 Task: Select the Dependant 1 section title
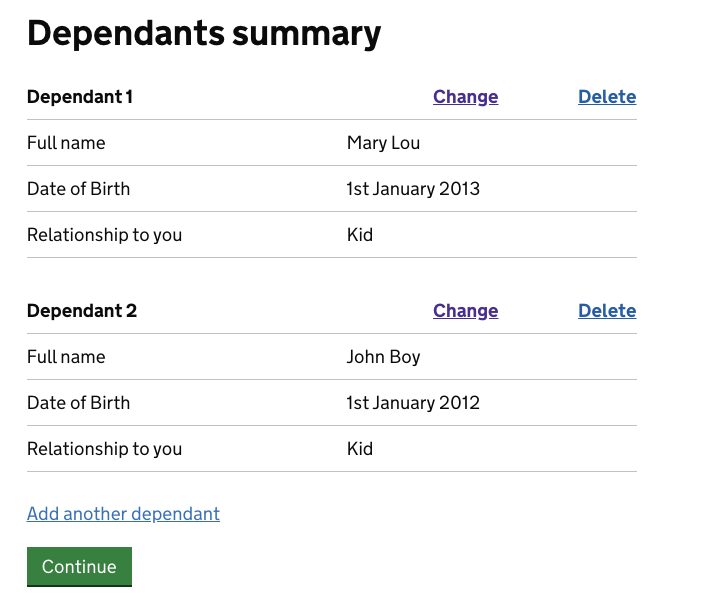[80, 97]
